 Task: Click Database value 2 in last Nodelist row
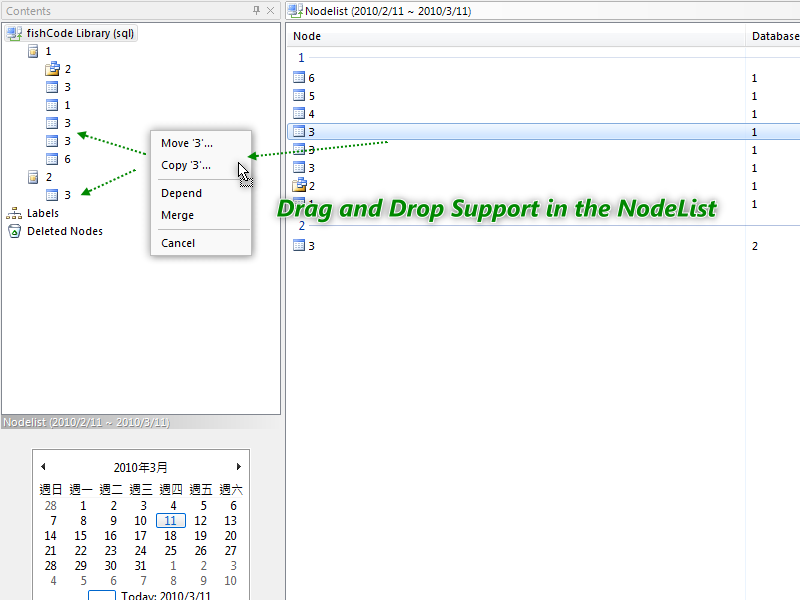pos(755,246)
